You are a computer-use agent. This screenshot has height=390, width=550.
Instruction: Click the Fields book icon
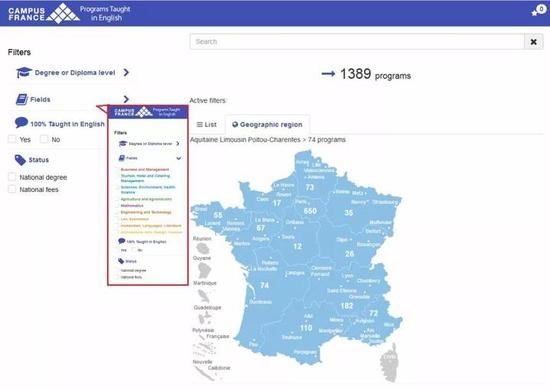[22, 99]
